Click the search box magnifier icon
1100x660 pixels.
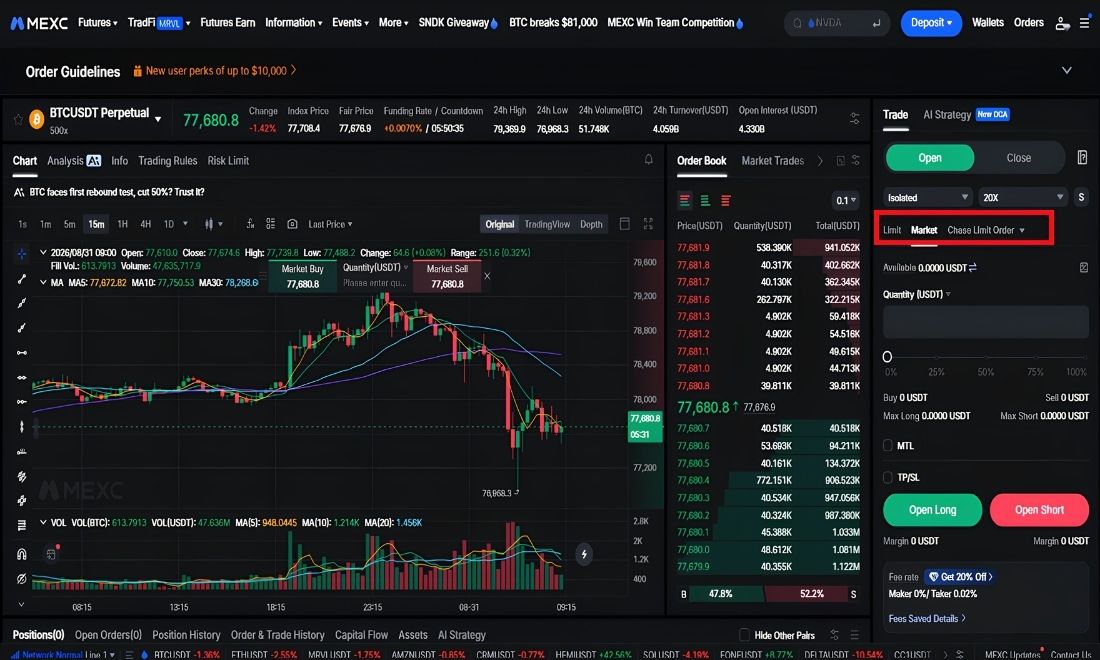pos(798,23)
